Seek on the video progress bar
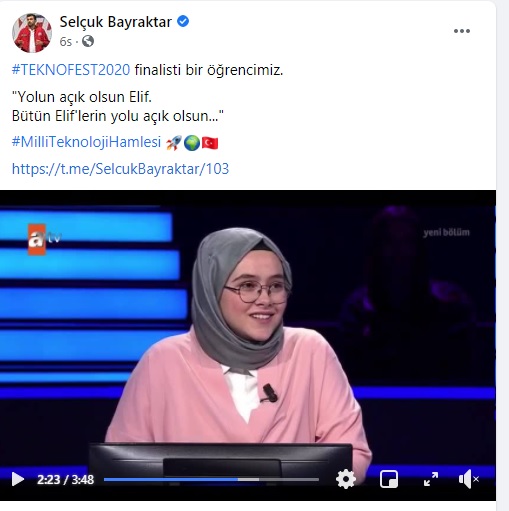 211,480
